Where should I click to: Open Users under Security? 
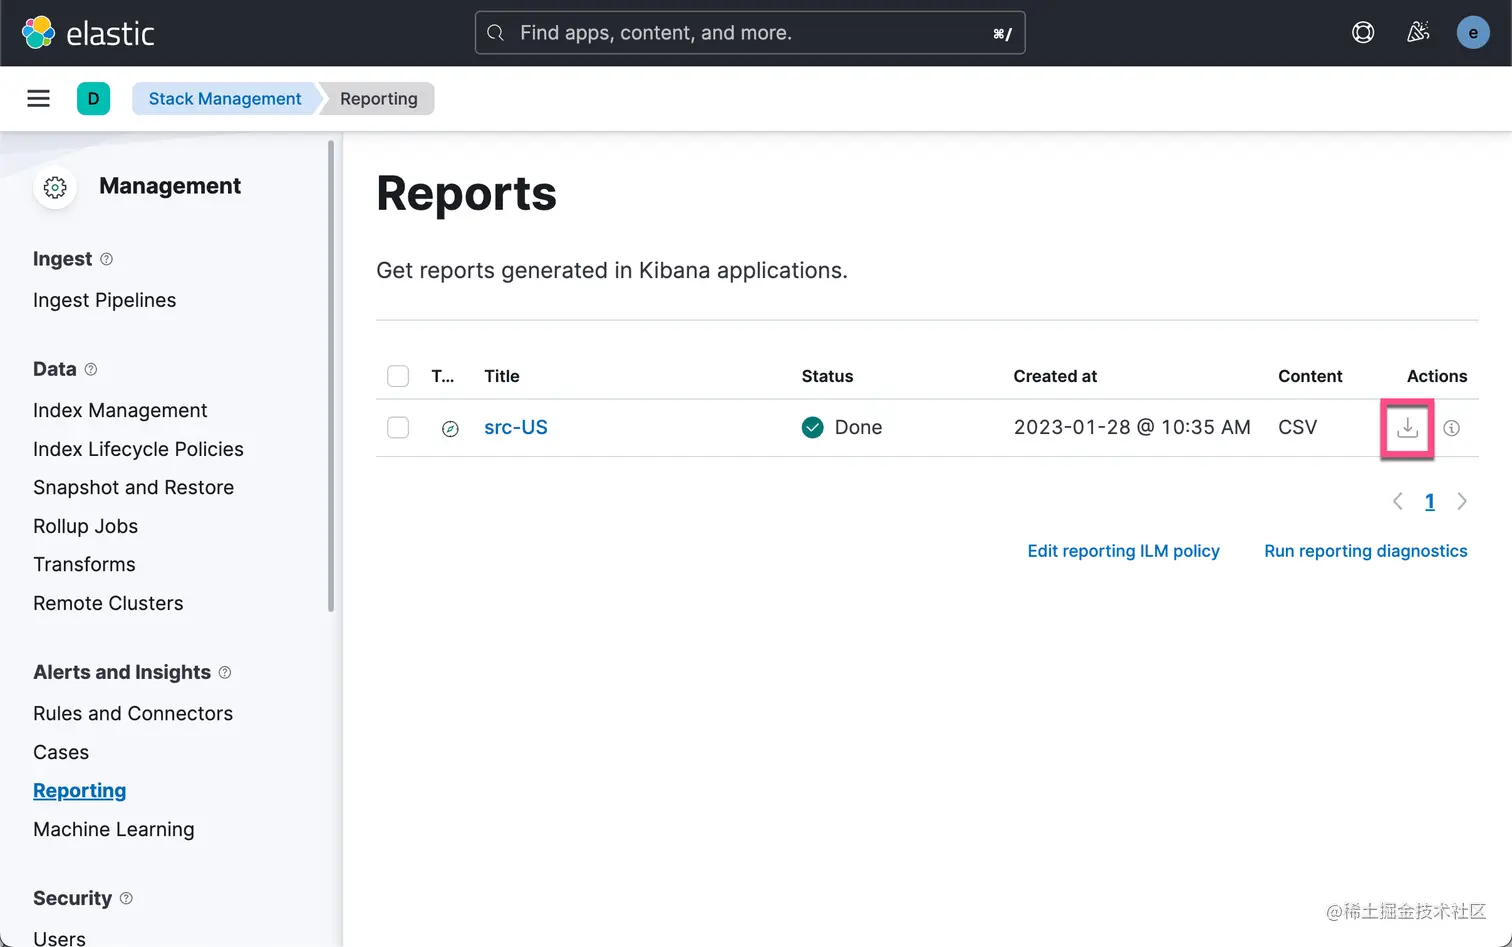[59, 938]
